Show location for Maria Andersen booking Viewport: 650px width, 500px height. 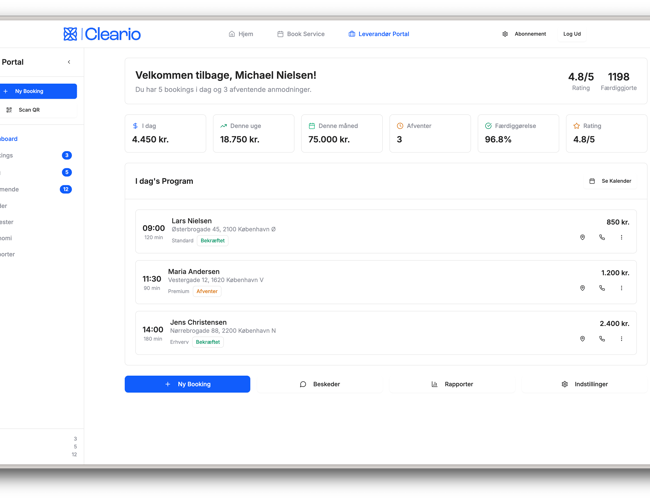click(582, 288)
